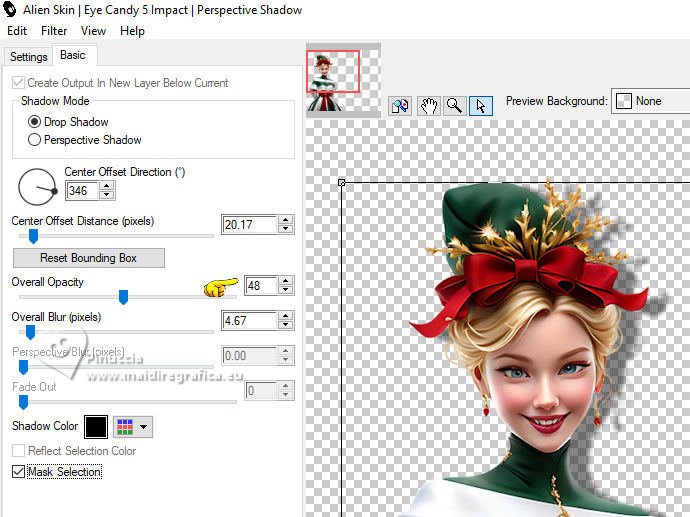Increase Center Offset Distance with up arrow
This screenshot has height=517, width=690.
pyautogui.click(x=286, y=220)
